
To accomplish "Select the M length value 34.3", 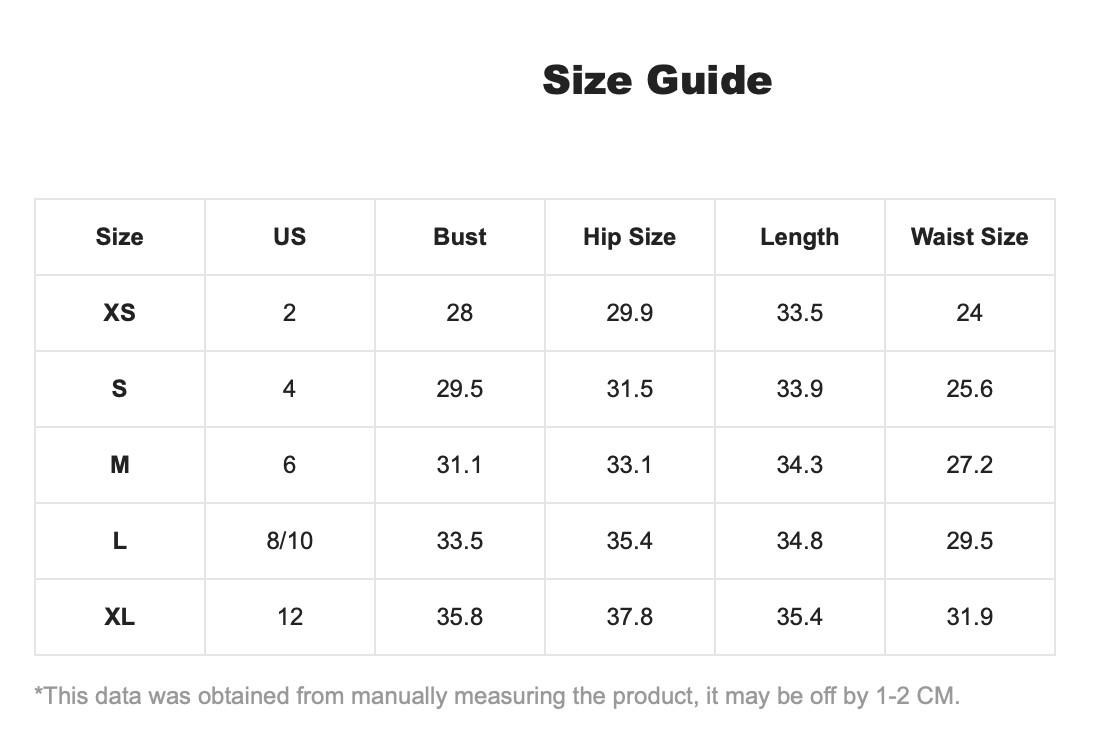I will point(800,465).
